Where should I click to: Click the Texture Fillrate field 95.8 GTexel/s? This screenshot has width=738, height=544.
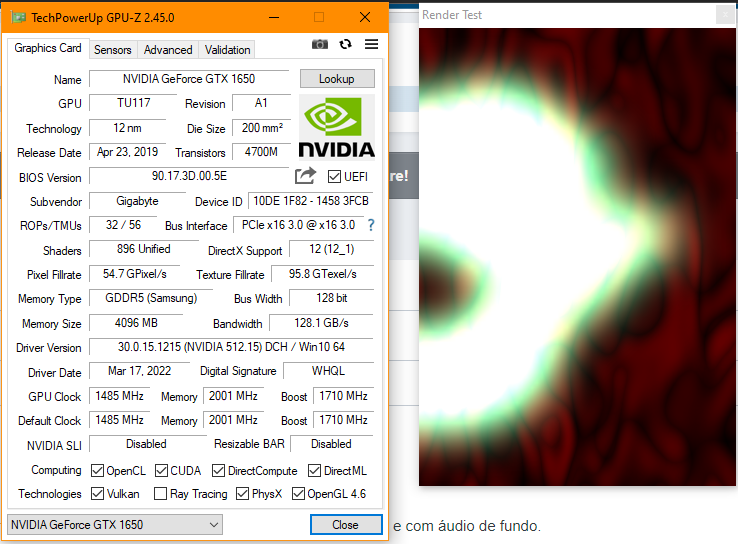[x=323, y=274]
